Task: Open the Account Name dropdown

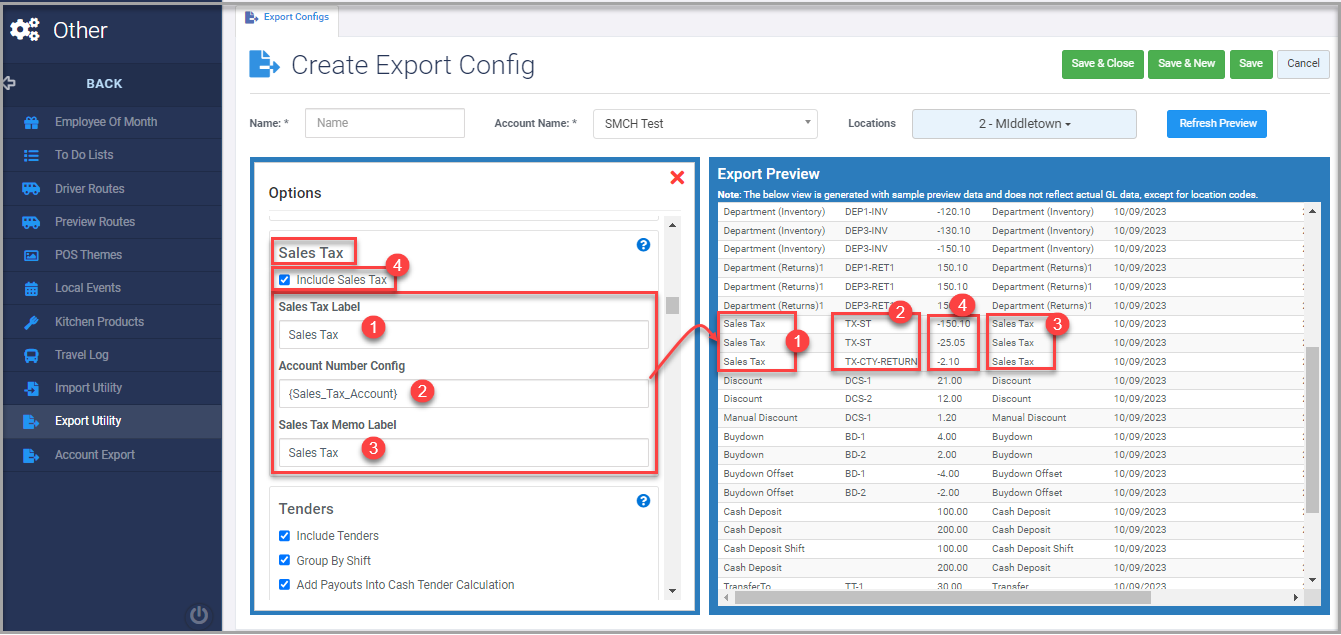Action: 705,124
